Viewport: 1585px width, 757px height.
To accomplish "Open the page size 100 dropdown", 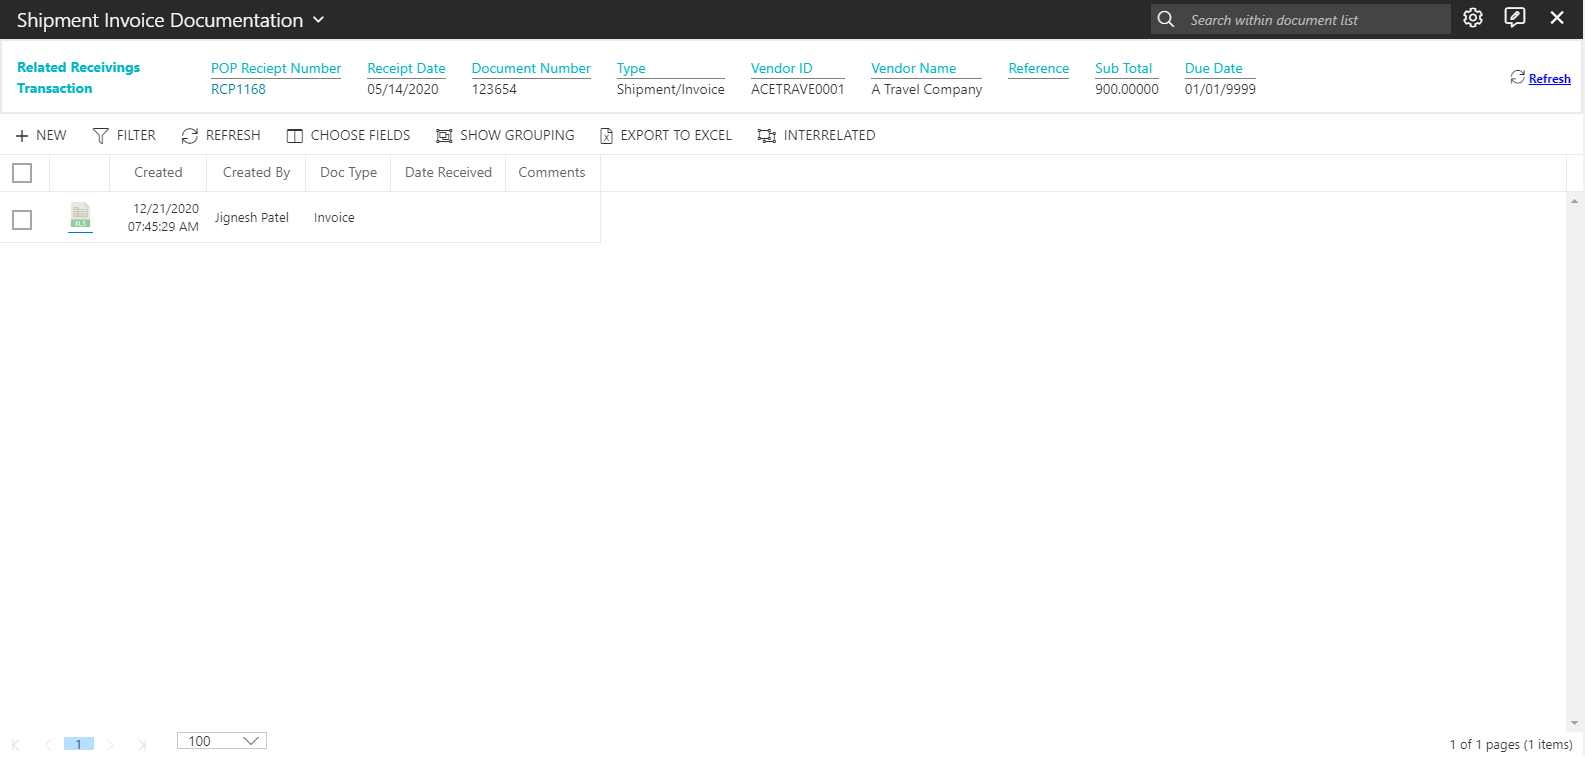I will pyautogui.click(x=222, y=741).
